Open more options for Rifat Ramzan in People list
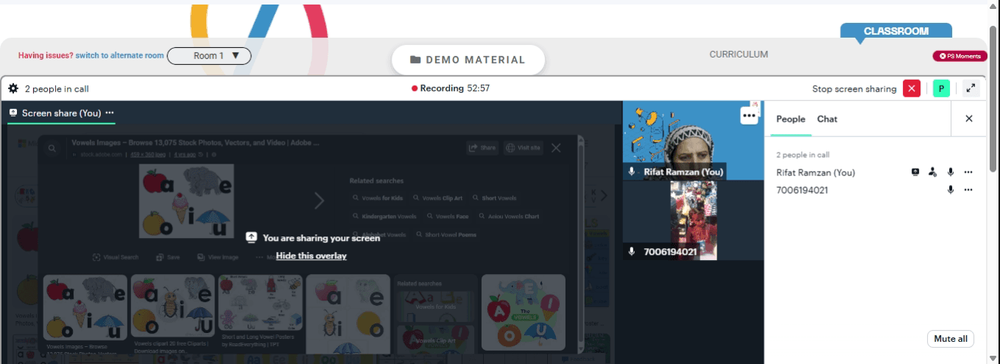 (x=968, y=172)
